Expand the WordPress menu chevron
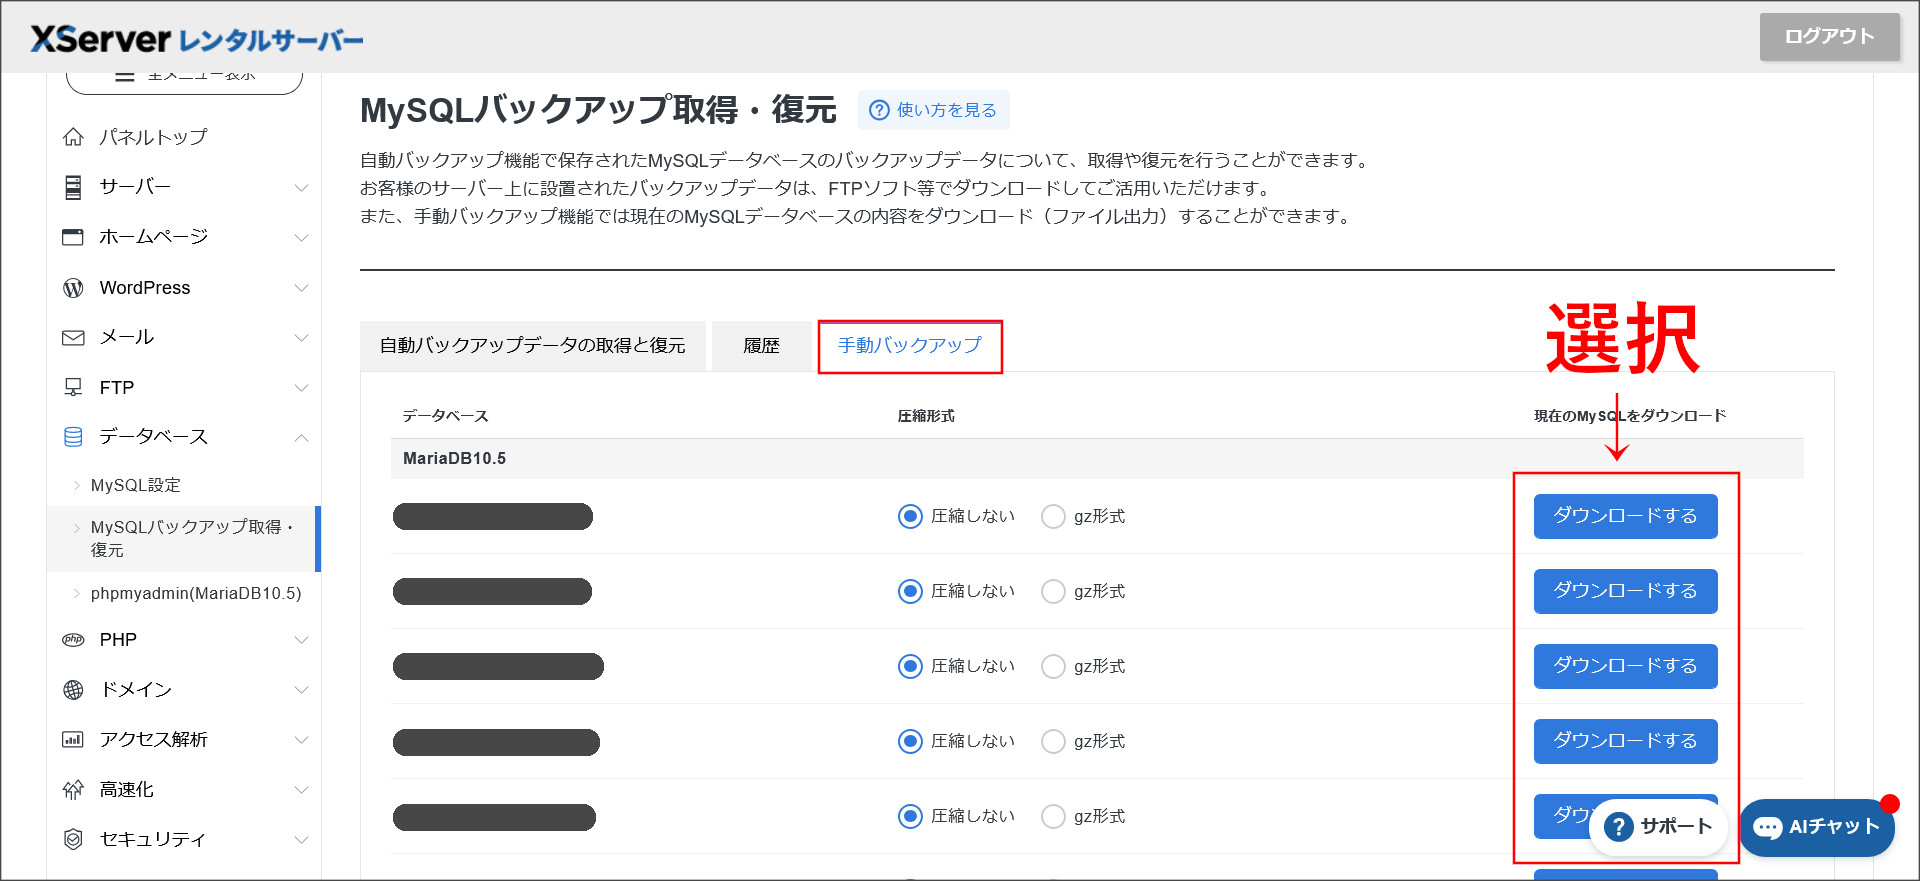This screenshot has height=881, width=1920. 301,288
